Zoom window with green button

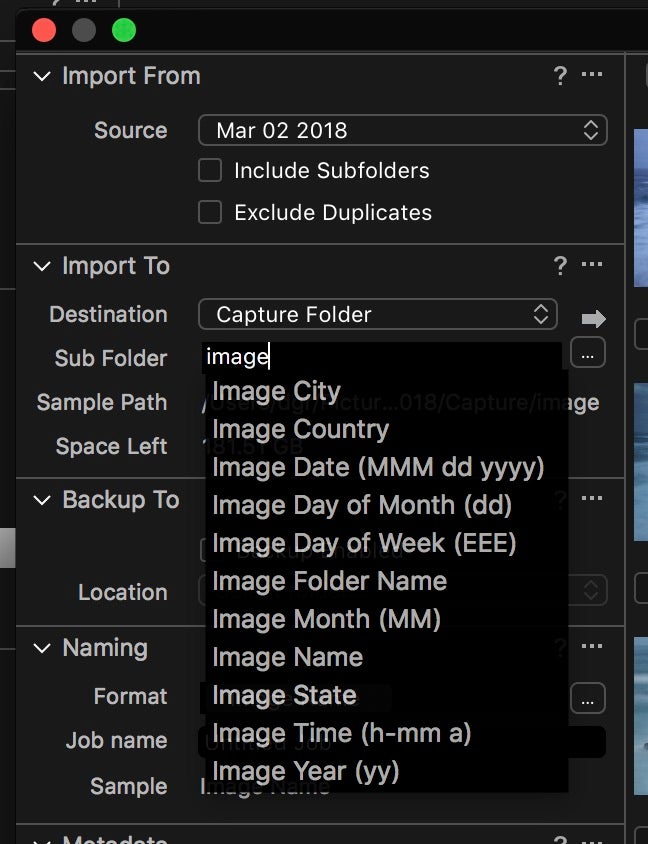tap(124, 30)
